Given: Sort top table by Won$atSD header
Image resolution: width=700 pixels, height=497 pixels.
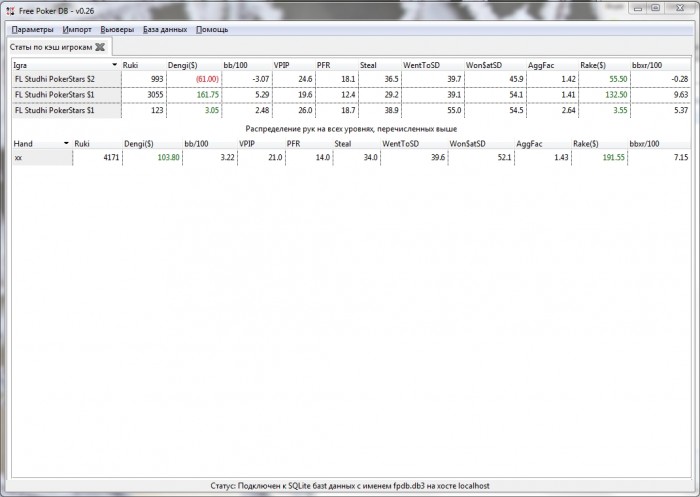Looking at the screenshot, I should [x=495, y=65].
